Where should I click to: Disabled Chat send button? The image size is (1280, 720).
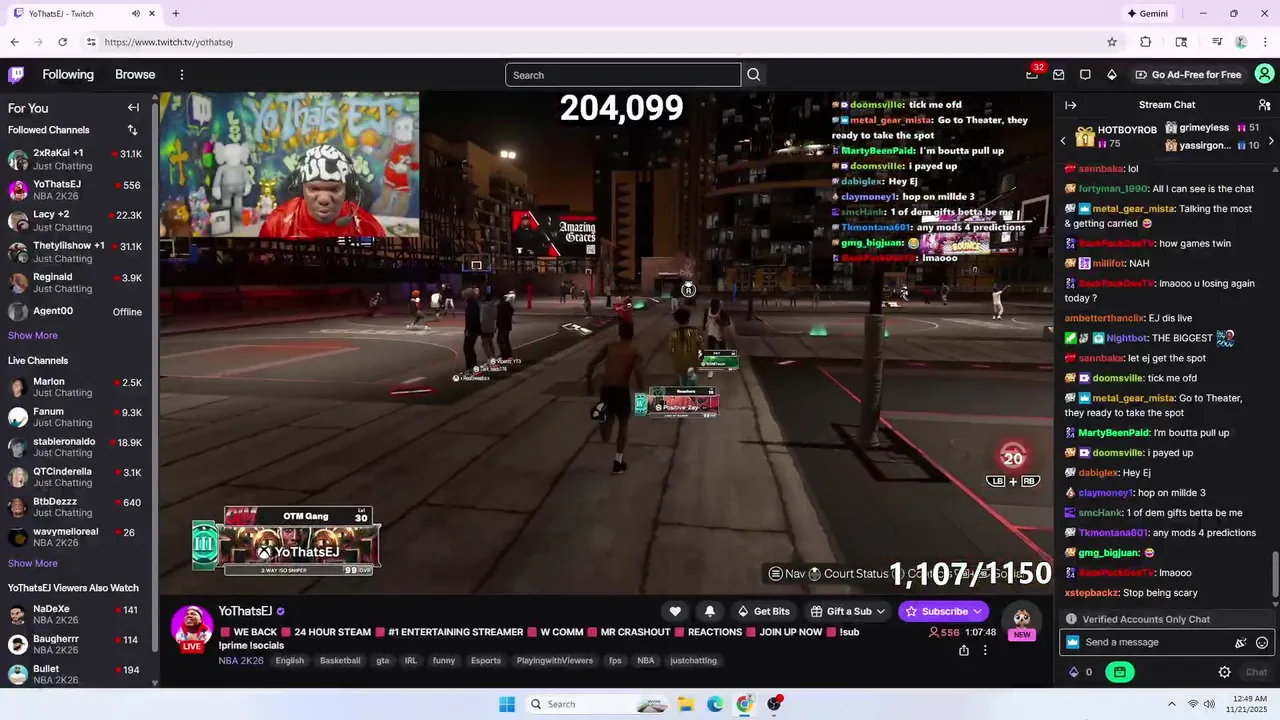tap(1256, 672)
